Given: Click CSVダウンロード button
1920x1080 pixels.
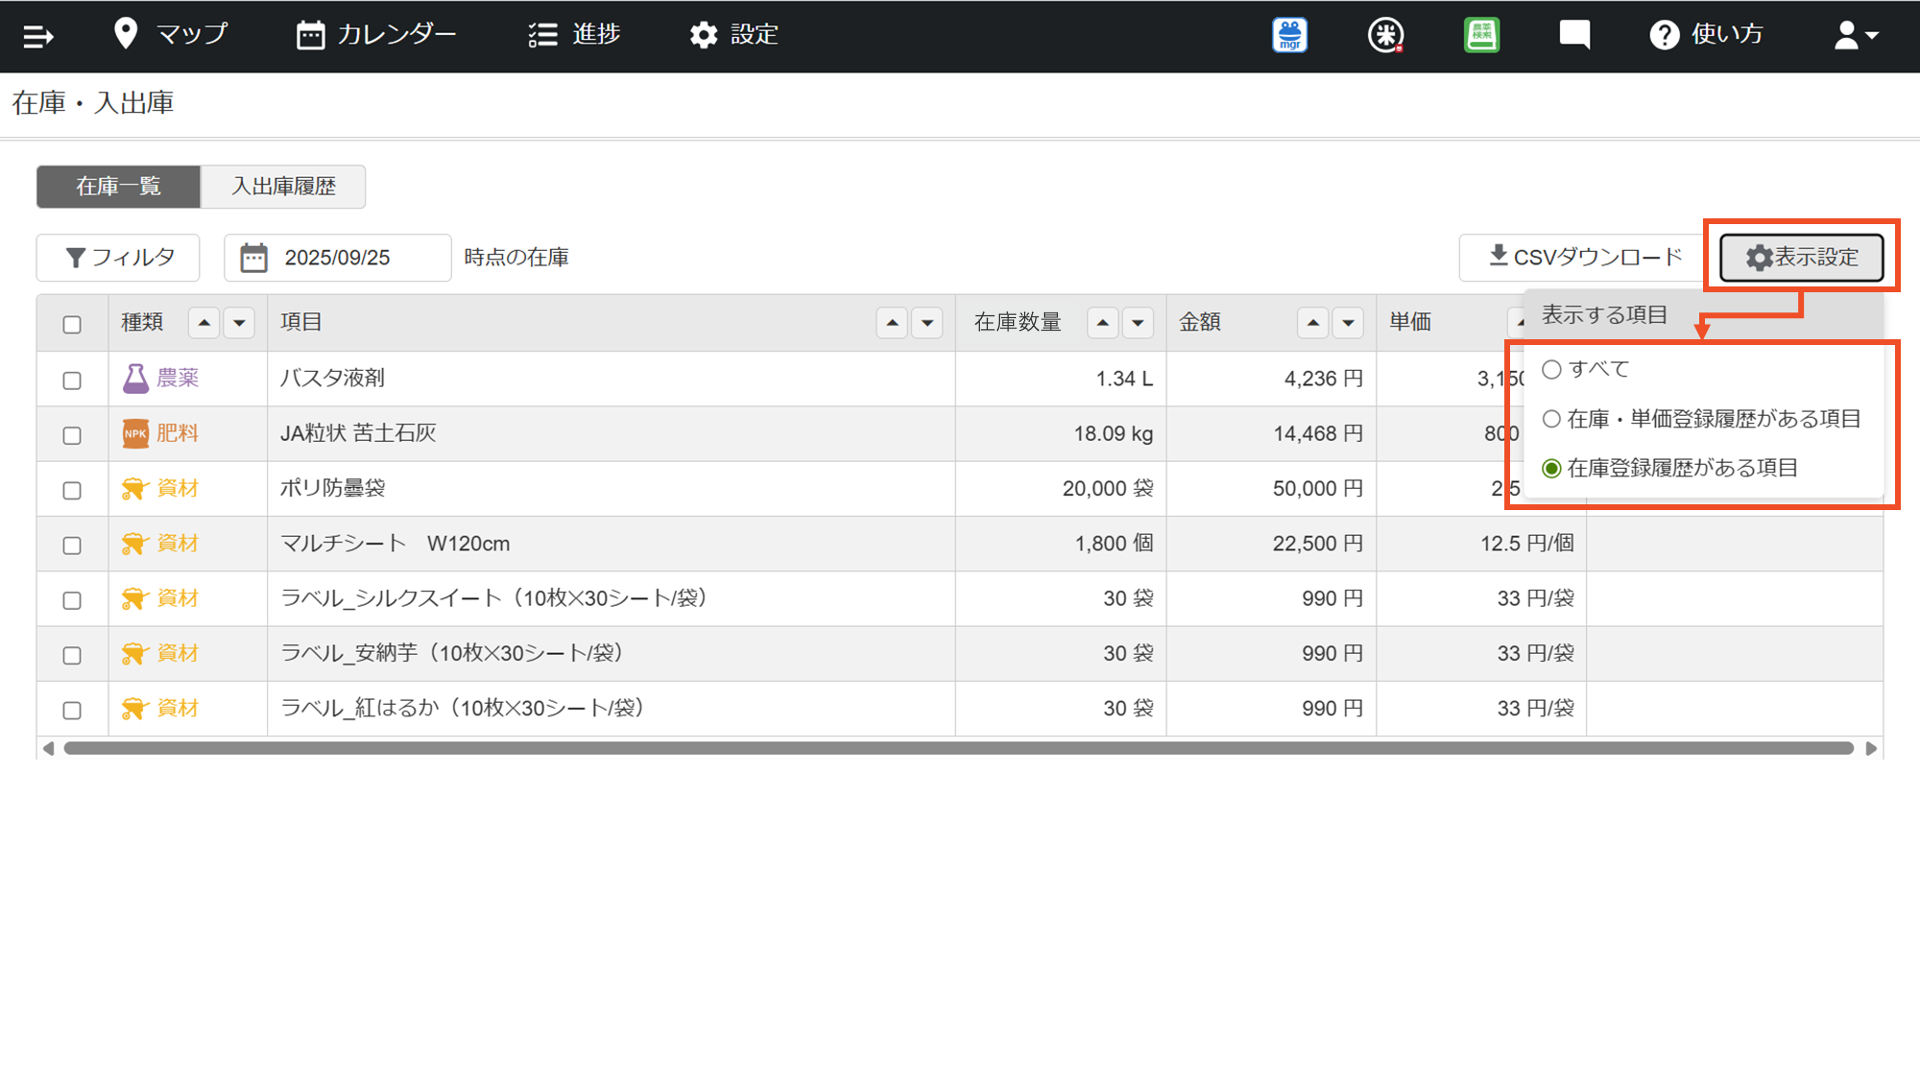Looking at the screenshot, I should click(1585, 258).
